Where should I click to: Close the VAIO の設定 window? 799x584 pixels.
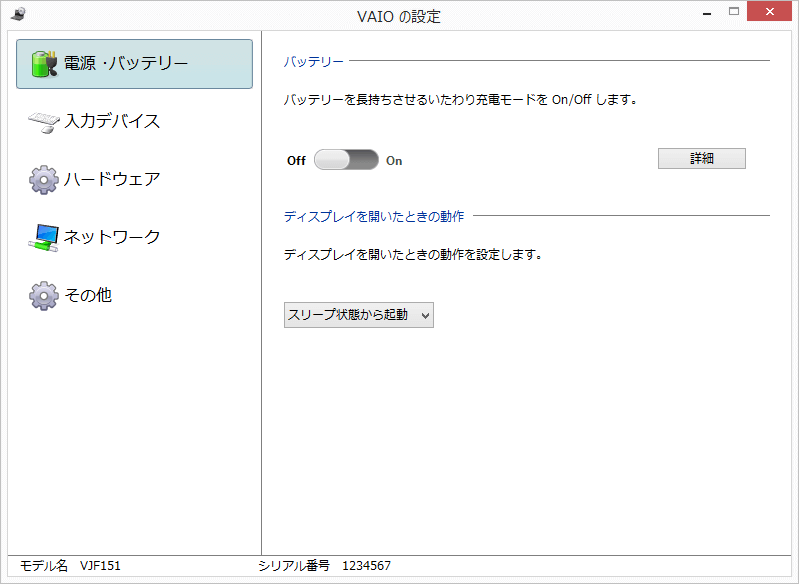pyautogui.click(x=769, y=11)
